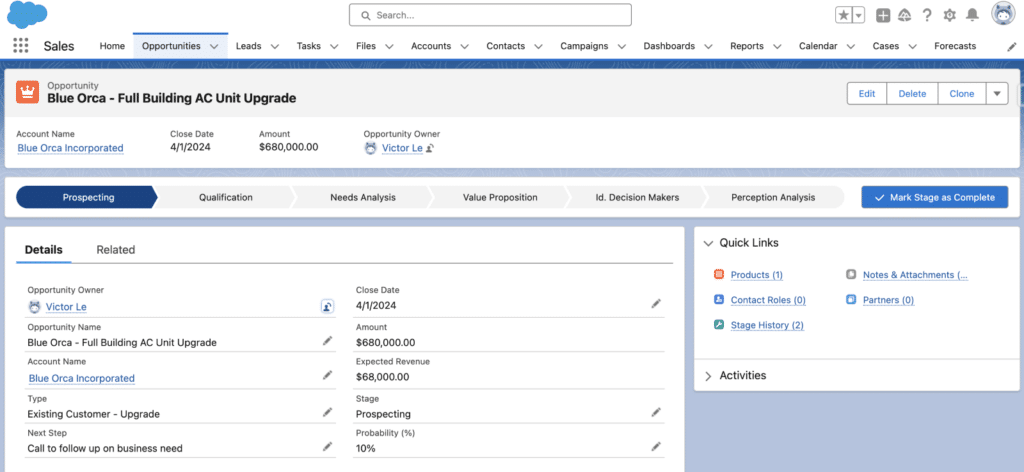The image size is (1024, 472).
Task: Open the user profile avatar
Action: pos(1003,14)
